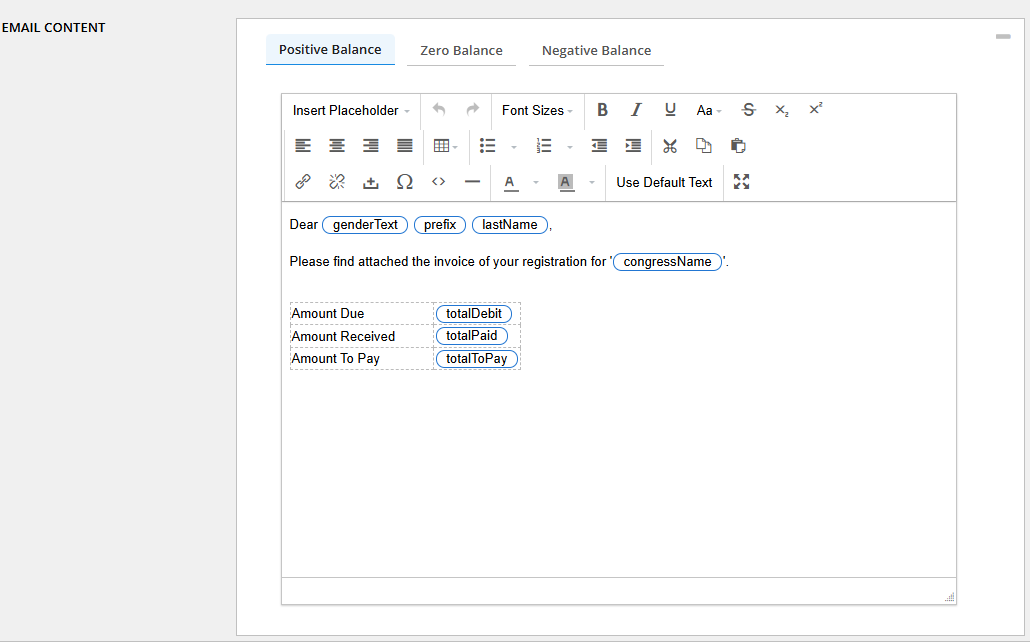The image size is (1030, 642).
Task: Click the Use Default Text button
Action: pos(664,182)
